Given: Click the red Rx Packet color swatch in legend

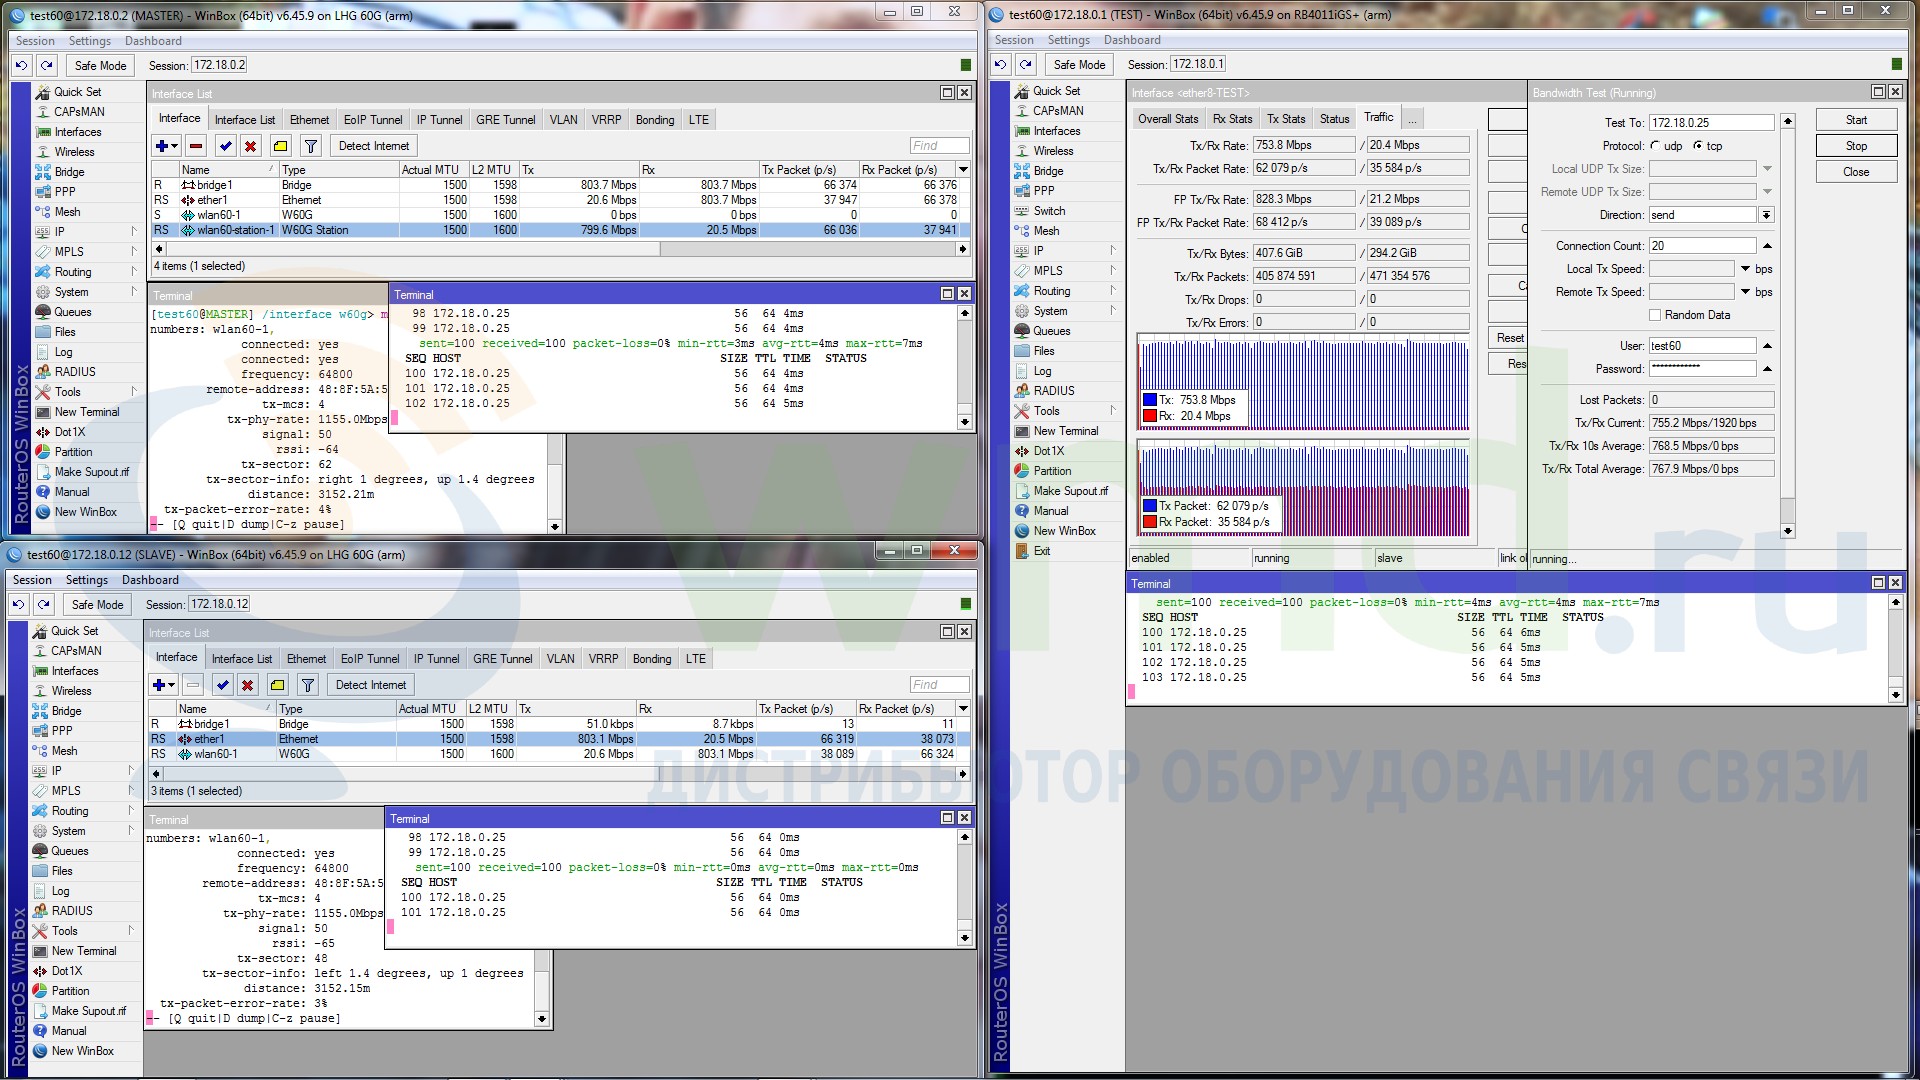Looking at the screenshot, I should [1150, 522].
